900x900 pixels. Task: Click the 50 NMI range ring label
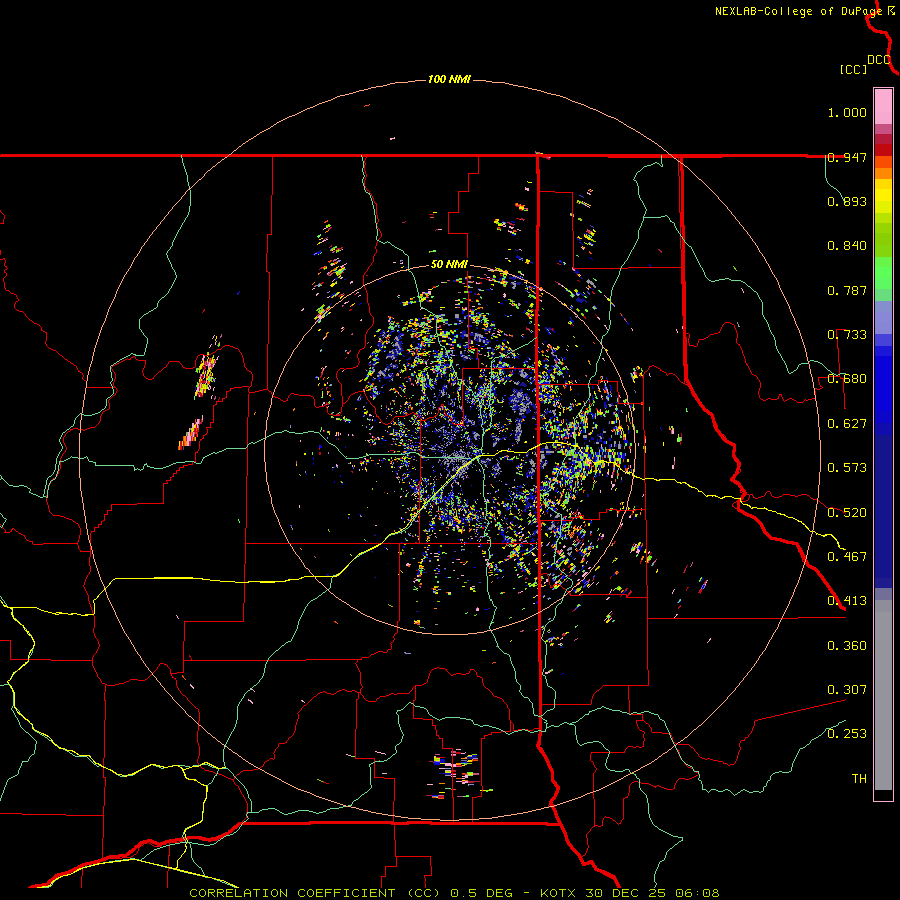point(449,265)
